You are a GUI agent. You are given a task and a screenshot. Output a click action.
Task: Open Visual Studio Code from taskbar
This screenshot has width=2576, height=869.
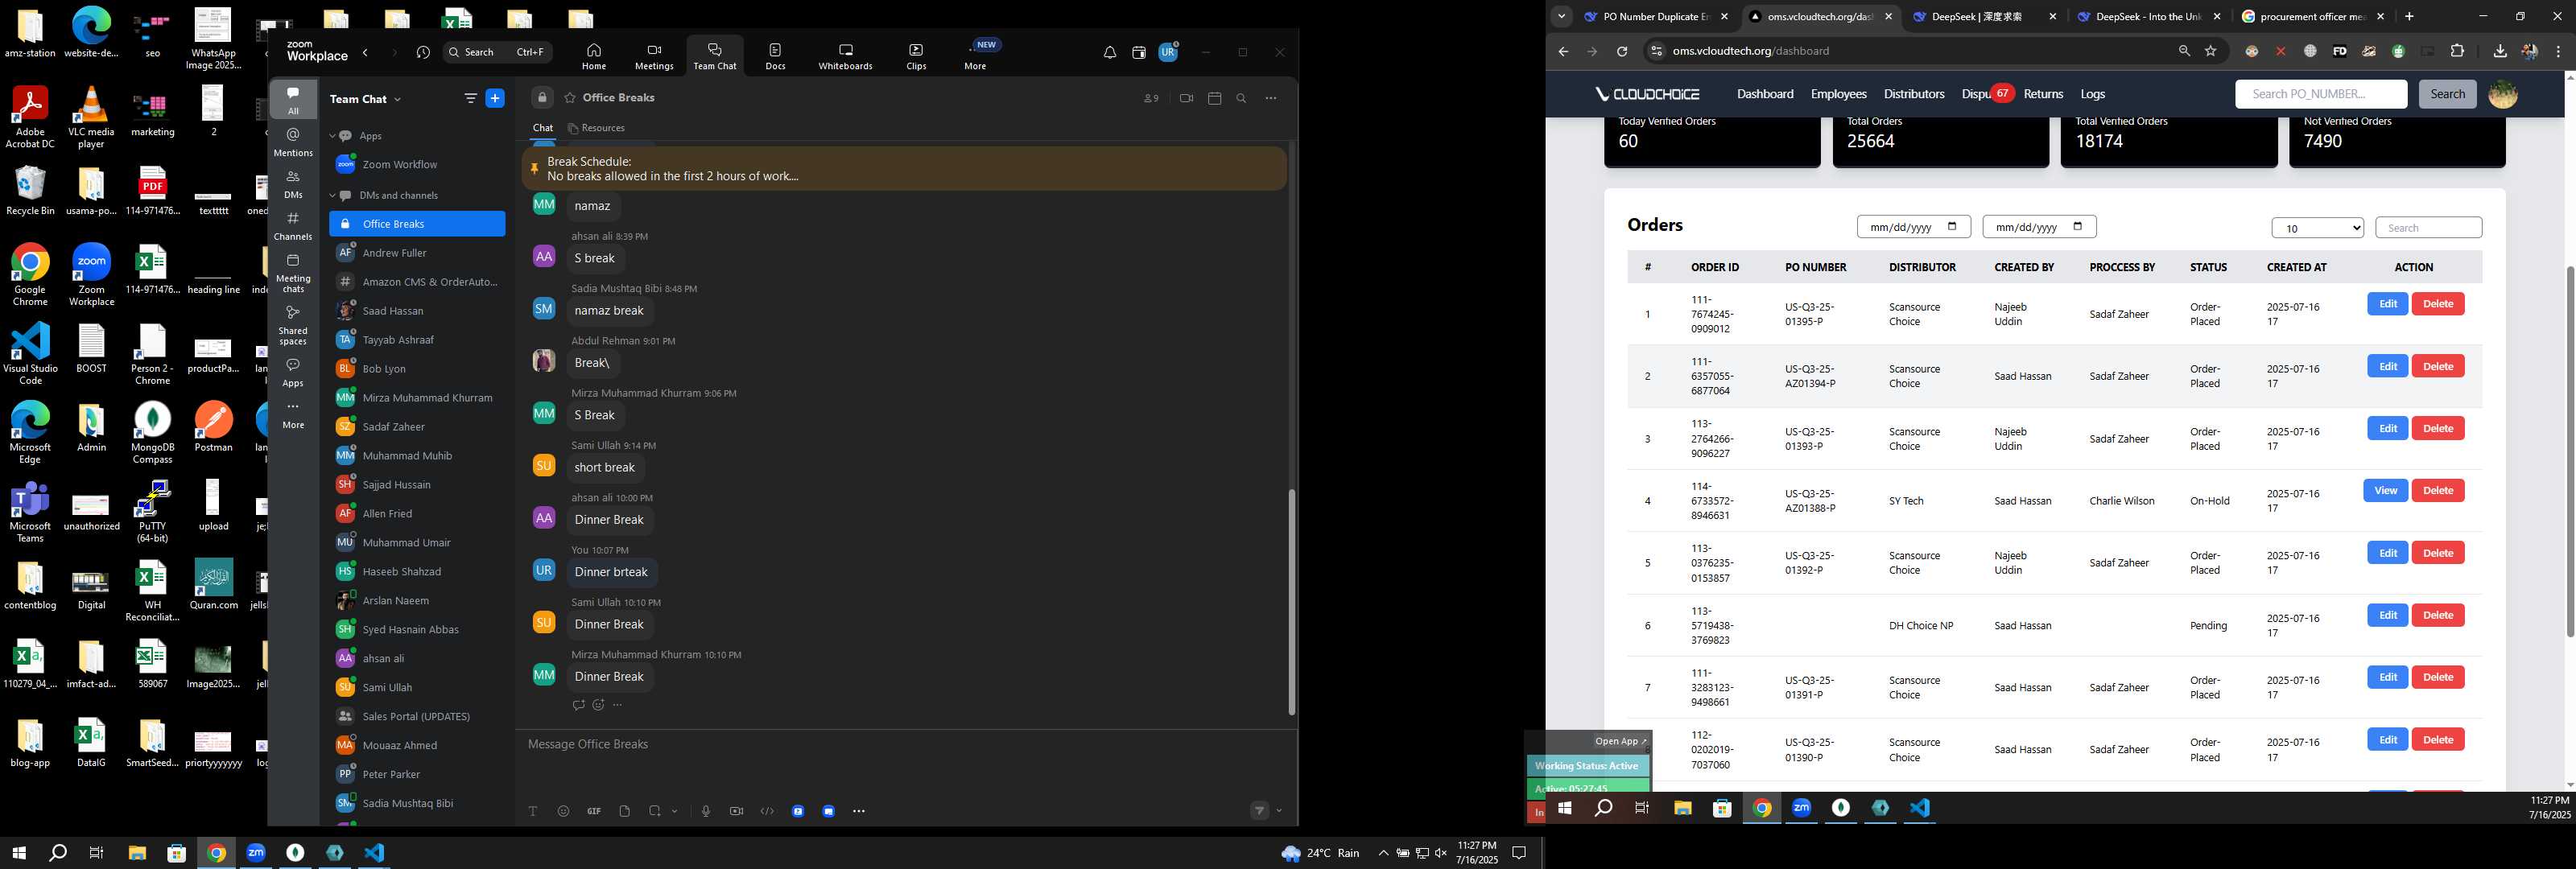pos(374,853)
